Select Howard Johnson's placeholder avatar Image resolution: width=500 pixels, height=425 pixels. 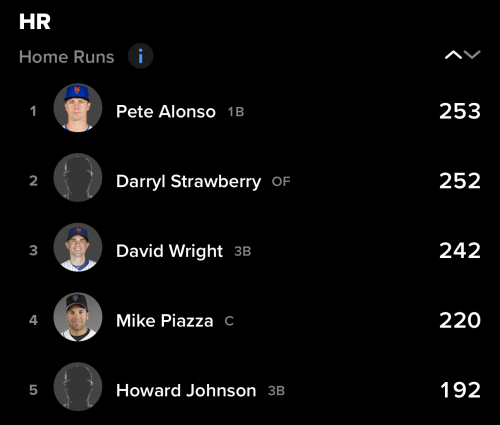point(78,387)
